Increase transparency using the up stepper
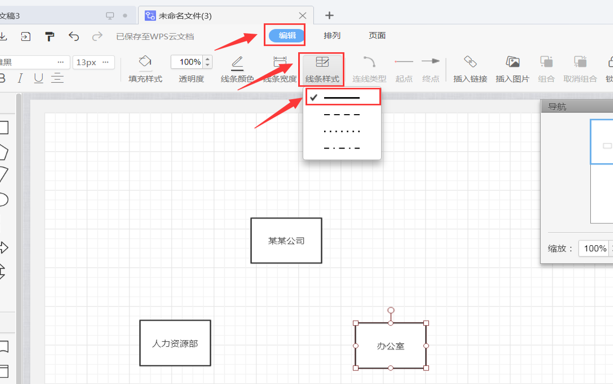The height and width of the screenshot is (387, 613). click(x=208, y=59)
